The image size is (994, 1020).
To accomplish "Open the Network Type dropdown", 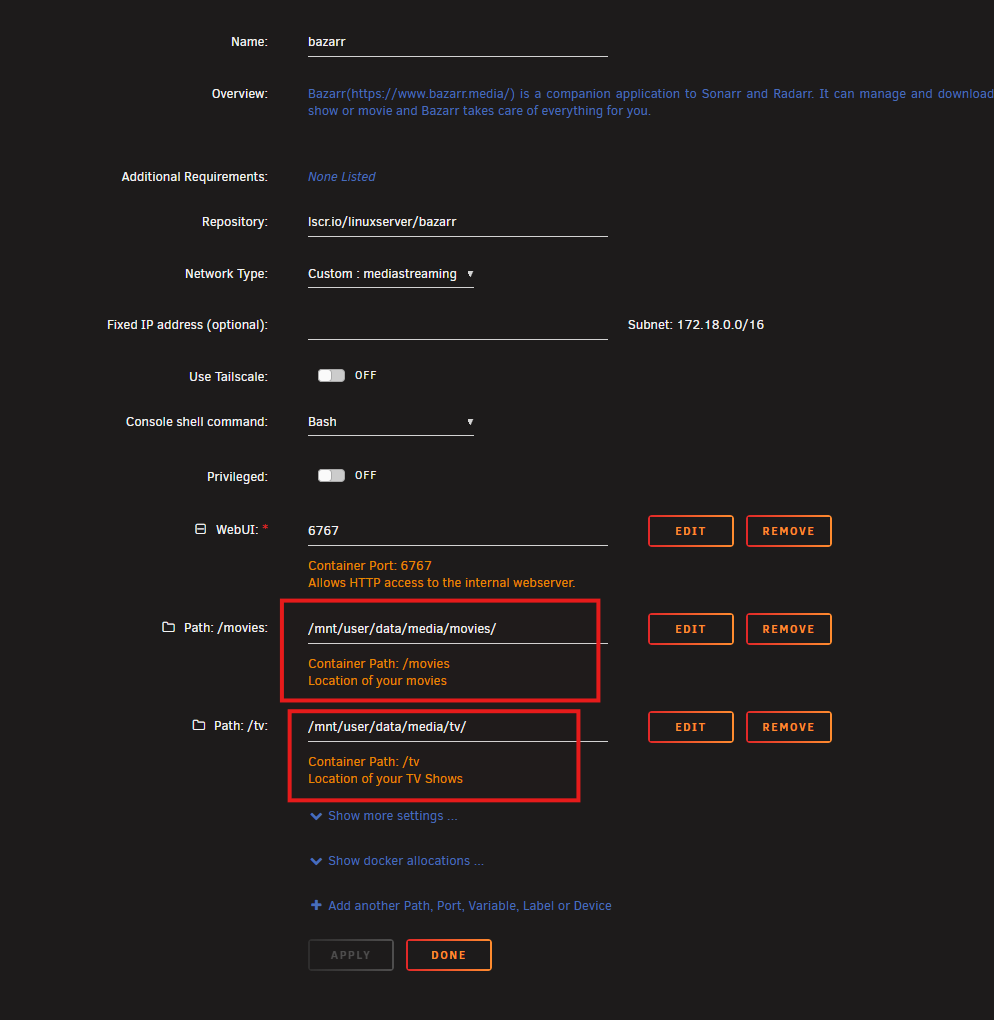I will 390,274.
